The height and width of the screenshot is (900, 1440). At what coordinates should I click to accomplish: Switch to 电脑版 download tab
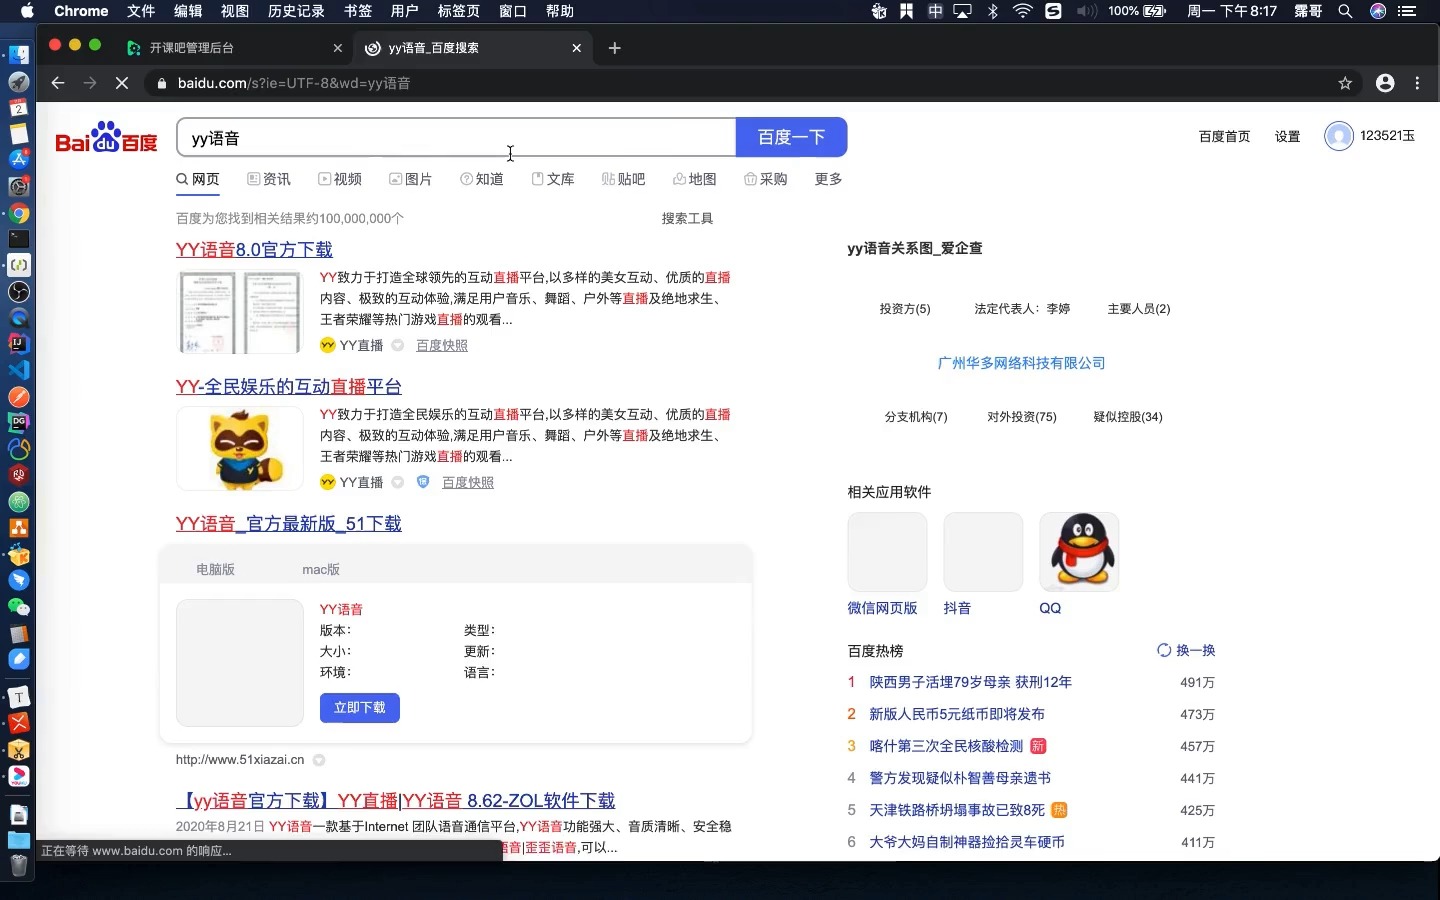[x=215, y=569]
